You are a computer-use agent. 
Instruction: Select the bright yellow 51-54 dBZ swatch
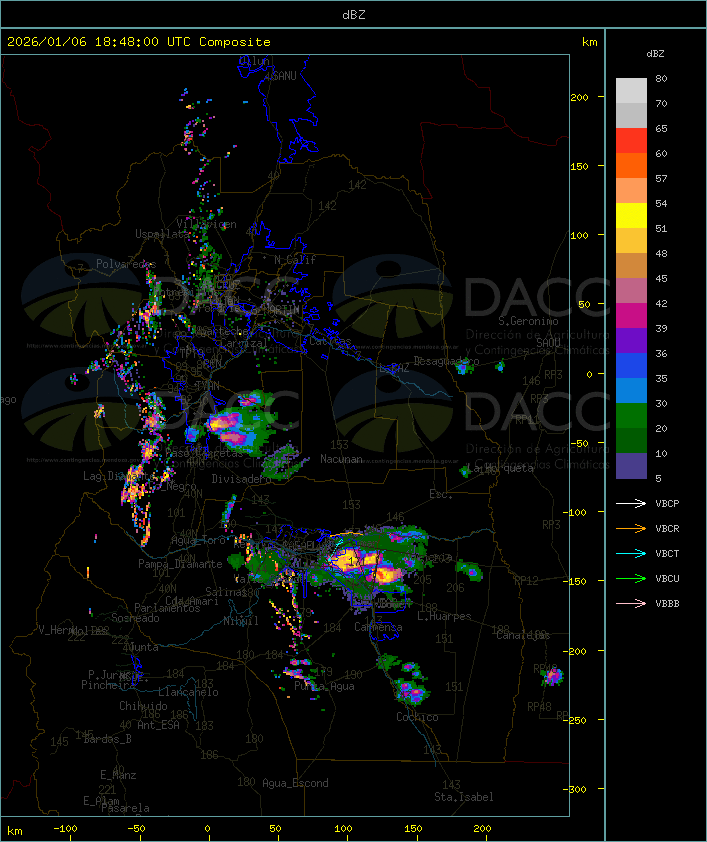pyautogui.click(x=631, y=216)
